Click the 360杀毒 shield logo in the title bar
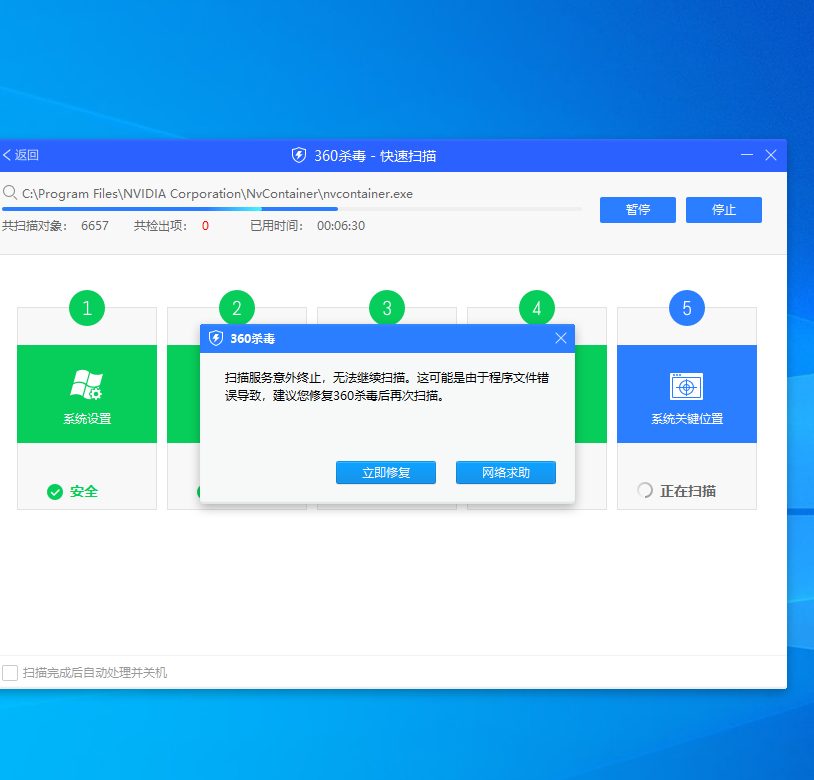The width and height of the screenshot is (814, 780). [x=297, y=155]
